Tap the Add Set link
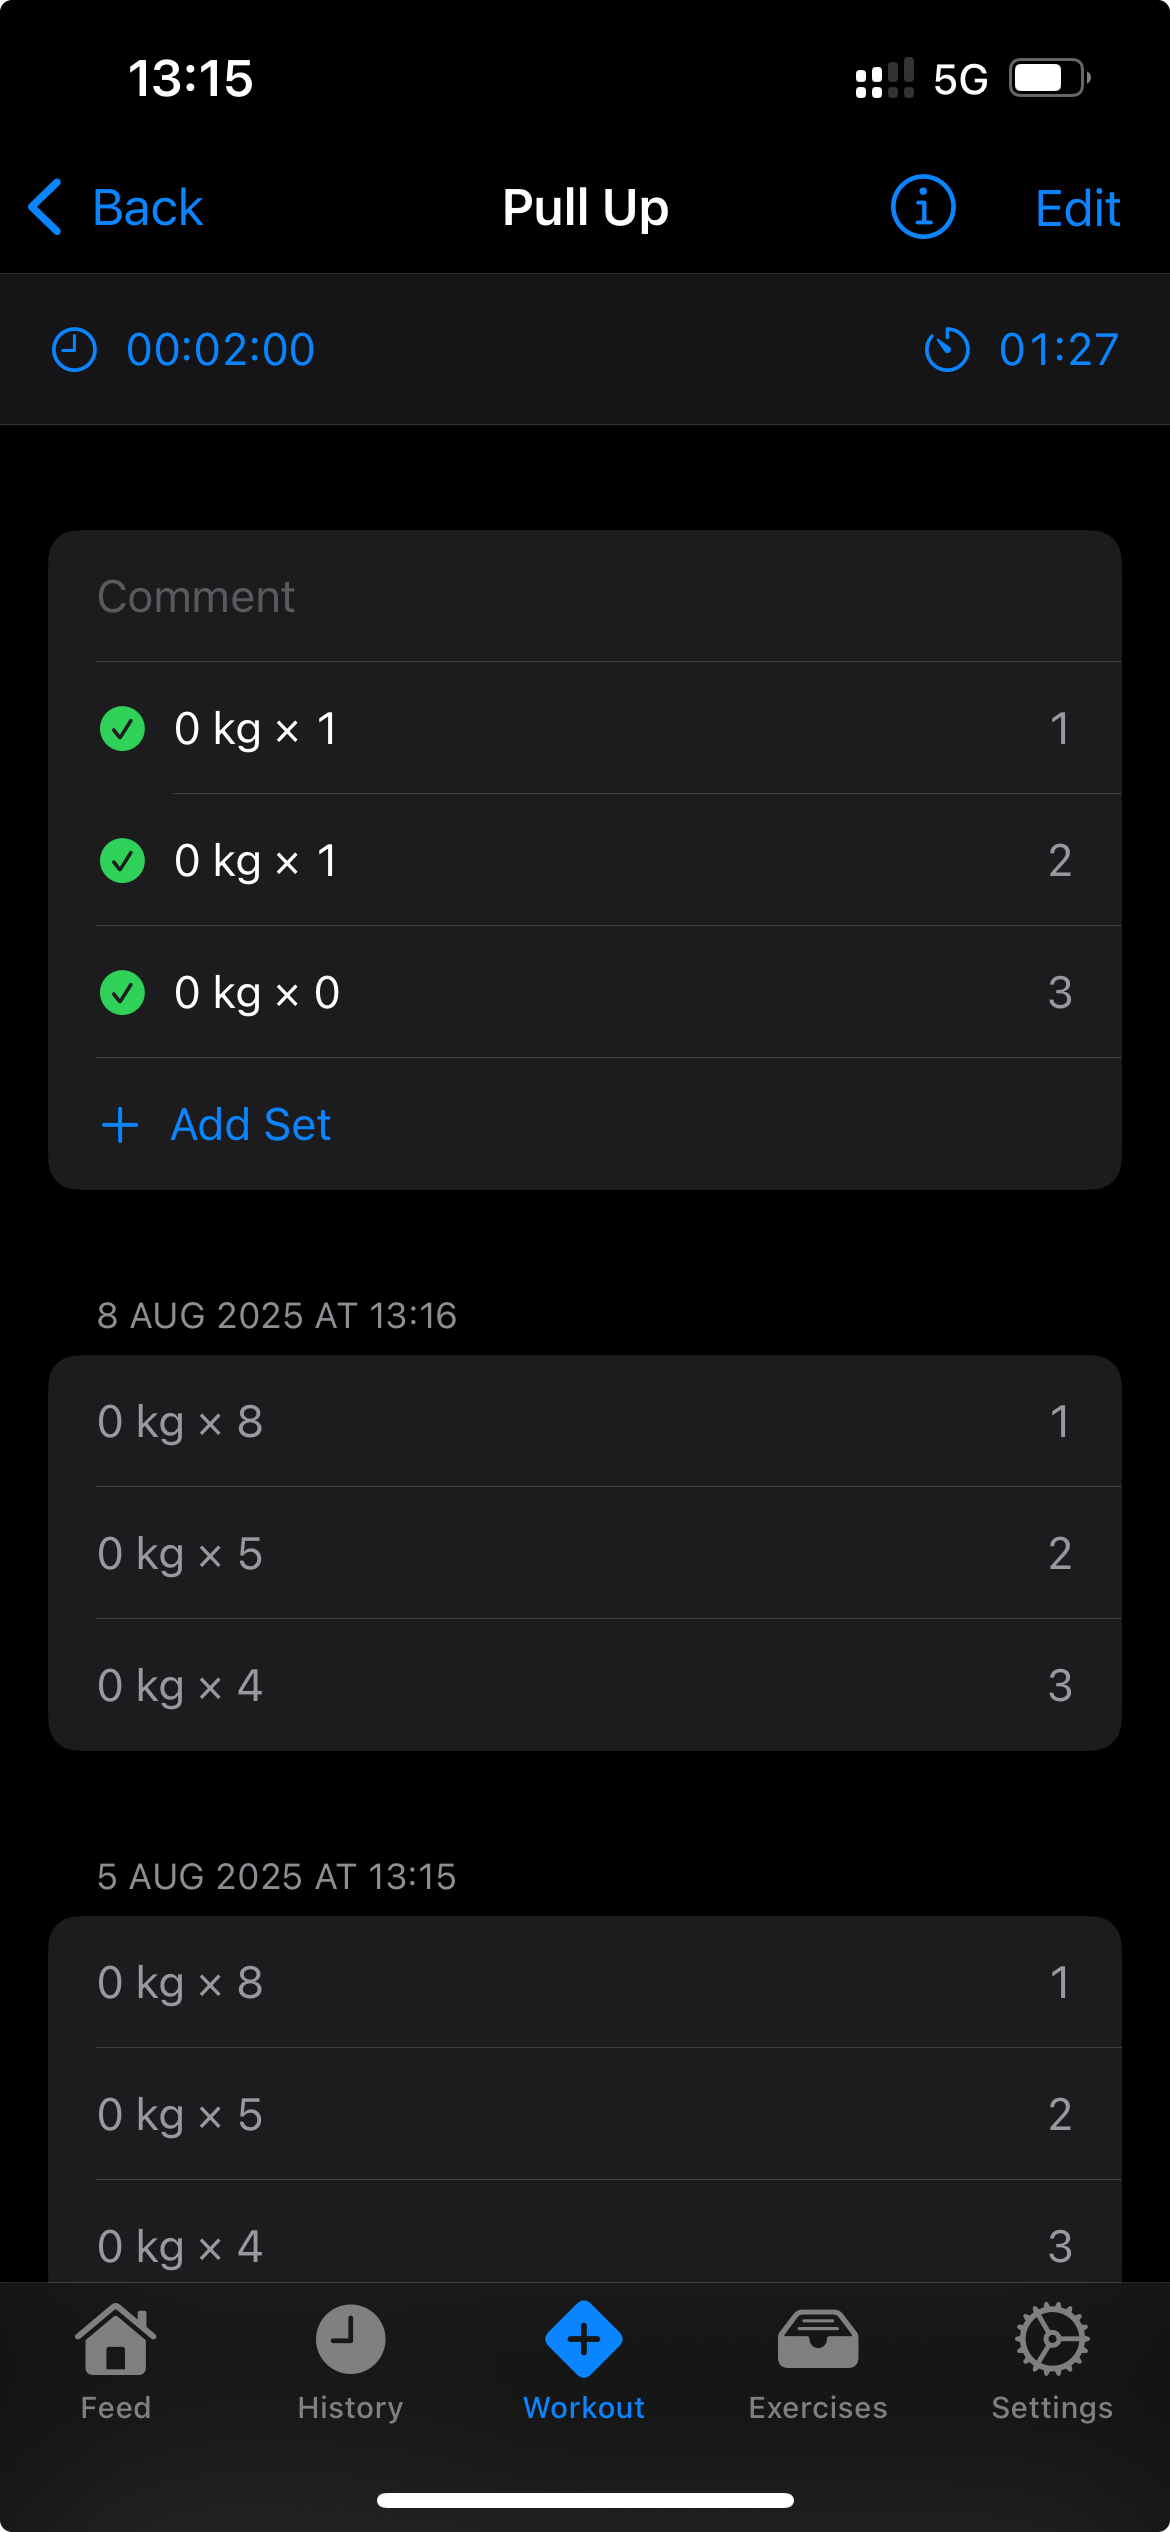1170x2532 pixels. 251,1125
